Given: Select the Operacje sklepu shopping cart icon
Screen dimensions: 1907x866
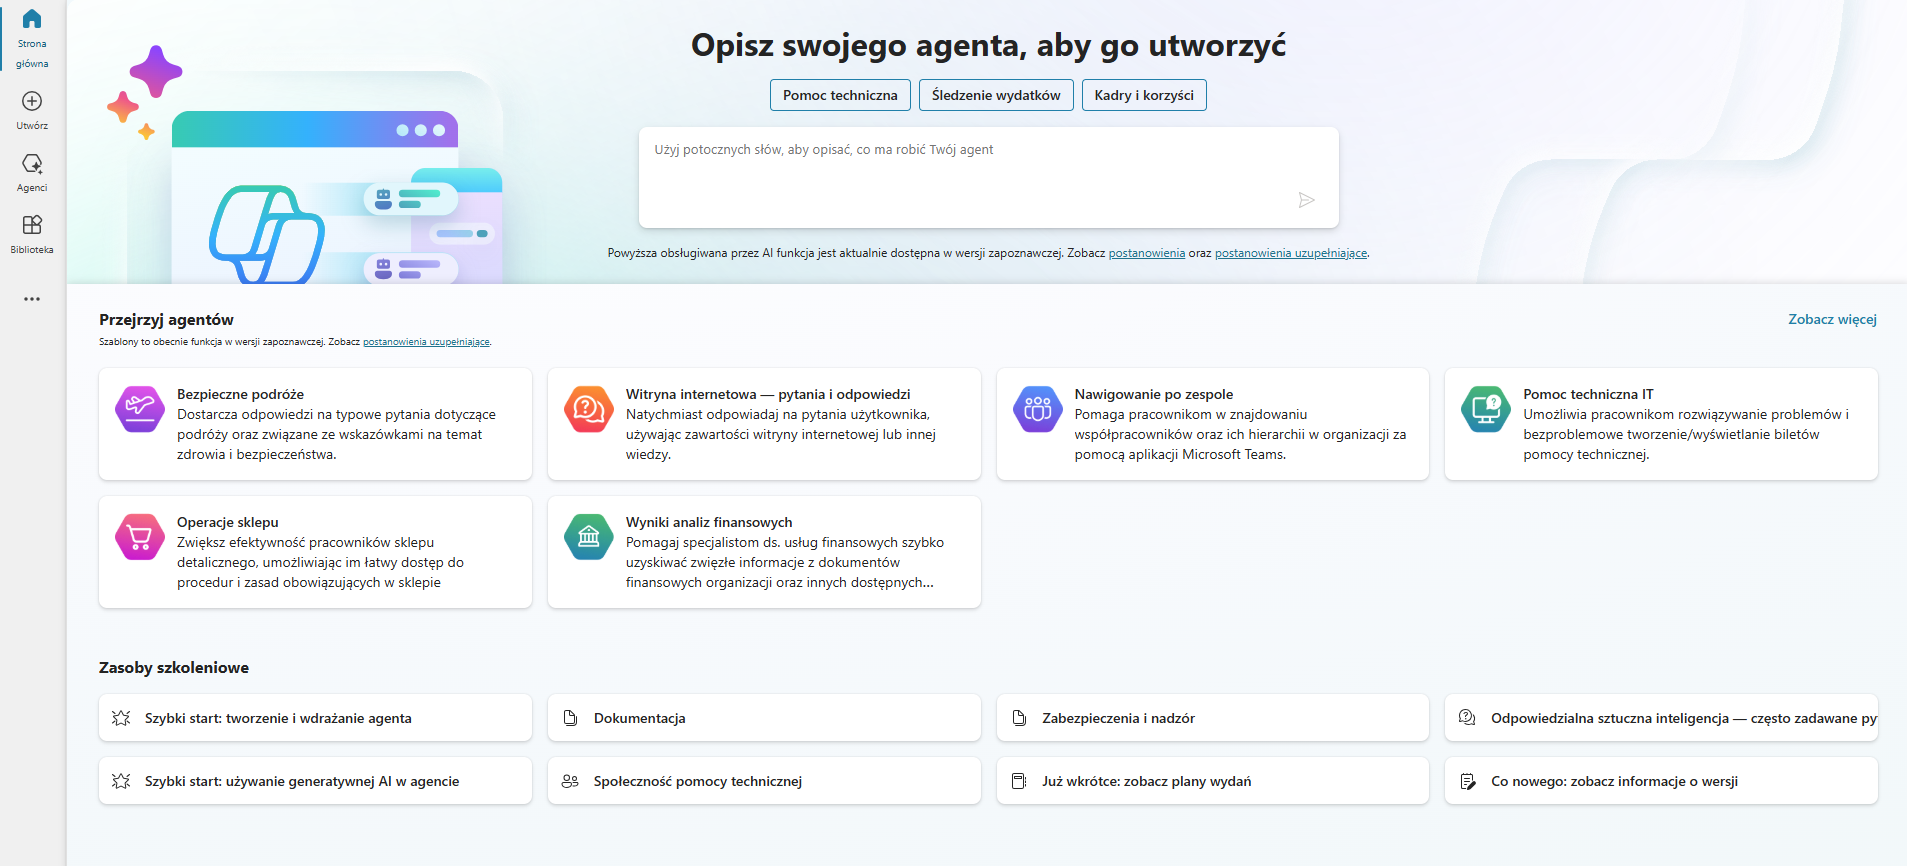Looking at the screenshot, I should tap(140, 537).
